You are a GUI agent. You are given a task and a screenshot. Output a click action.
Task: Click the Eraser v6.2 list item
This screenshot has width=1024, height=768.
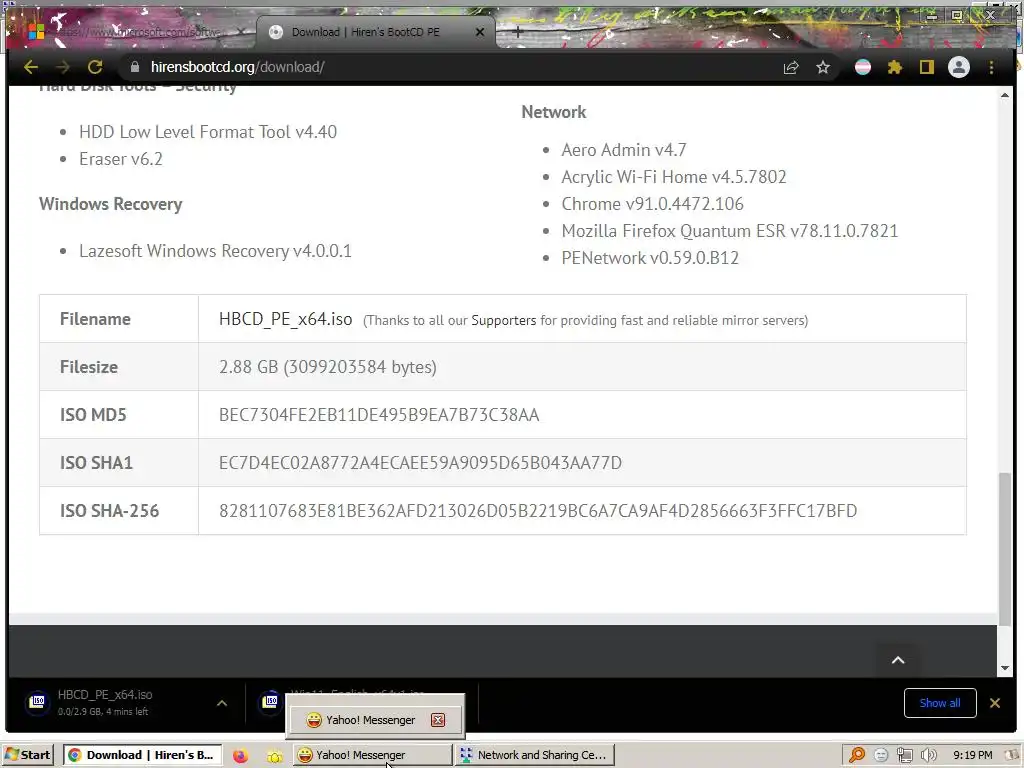(x=121, y=159)
